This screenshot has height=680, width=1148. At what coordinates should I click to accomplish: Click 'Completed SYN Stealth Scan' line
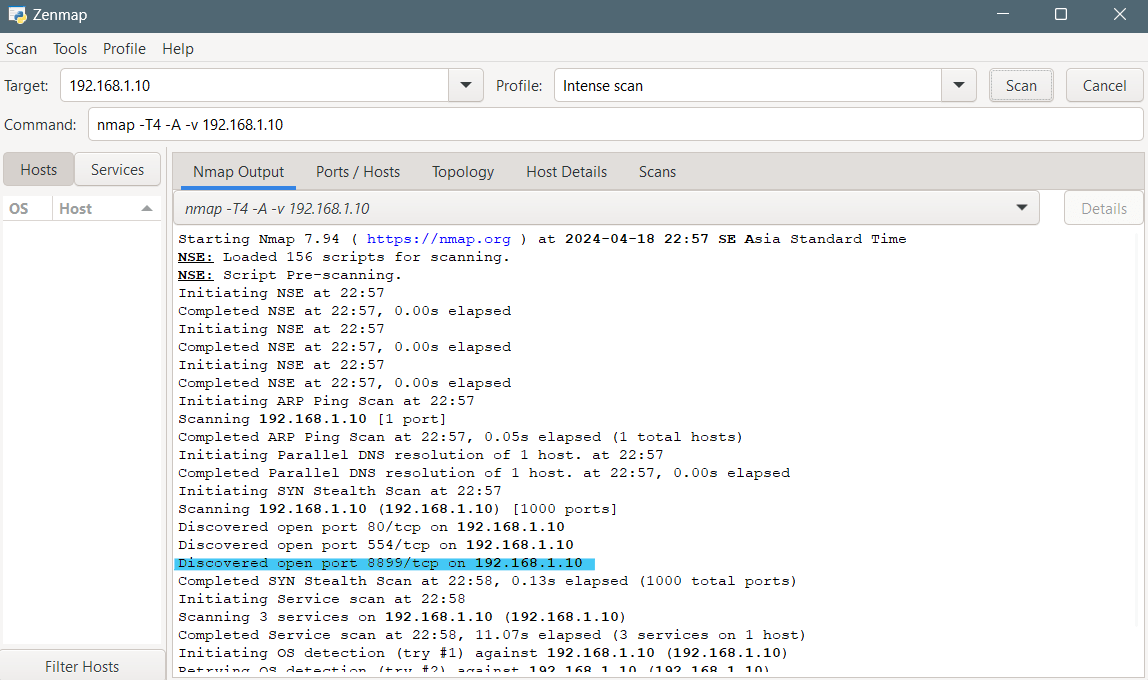point(487,581)
